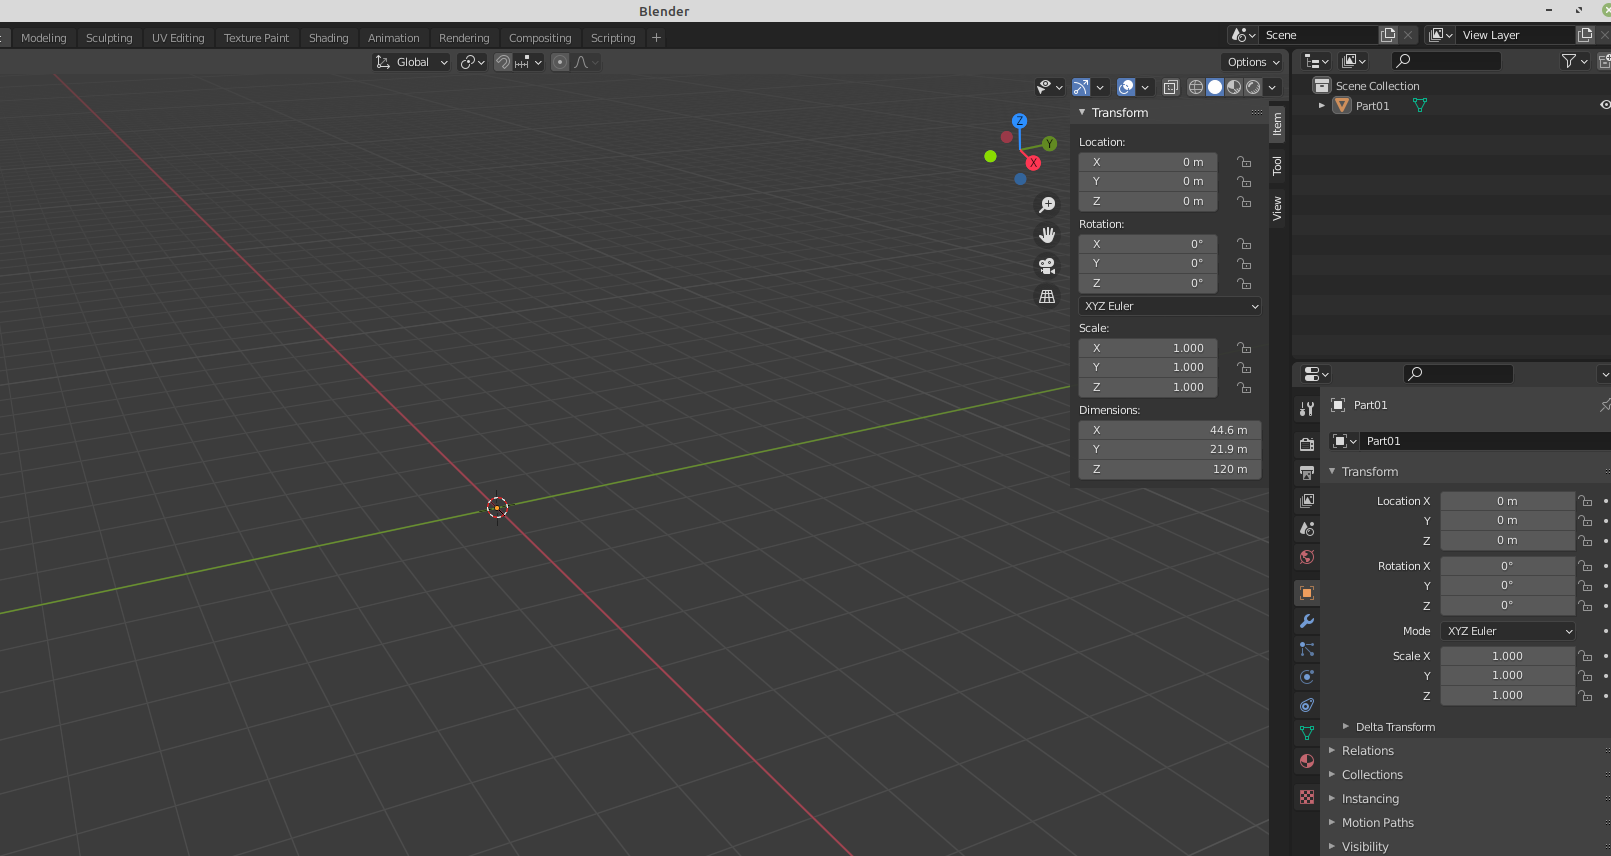Expand the Relations panel

pos(1367,751)
